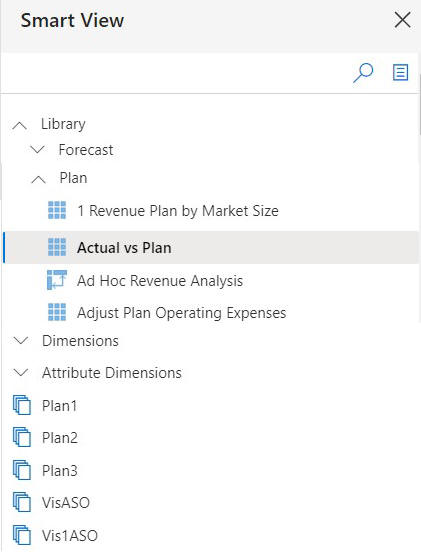
Task: Open 1 Revenue Plan by Market Size
Action: pyautogui.click(x=178, y=211)
